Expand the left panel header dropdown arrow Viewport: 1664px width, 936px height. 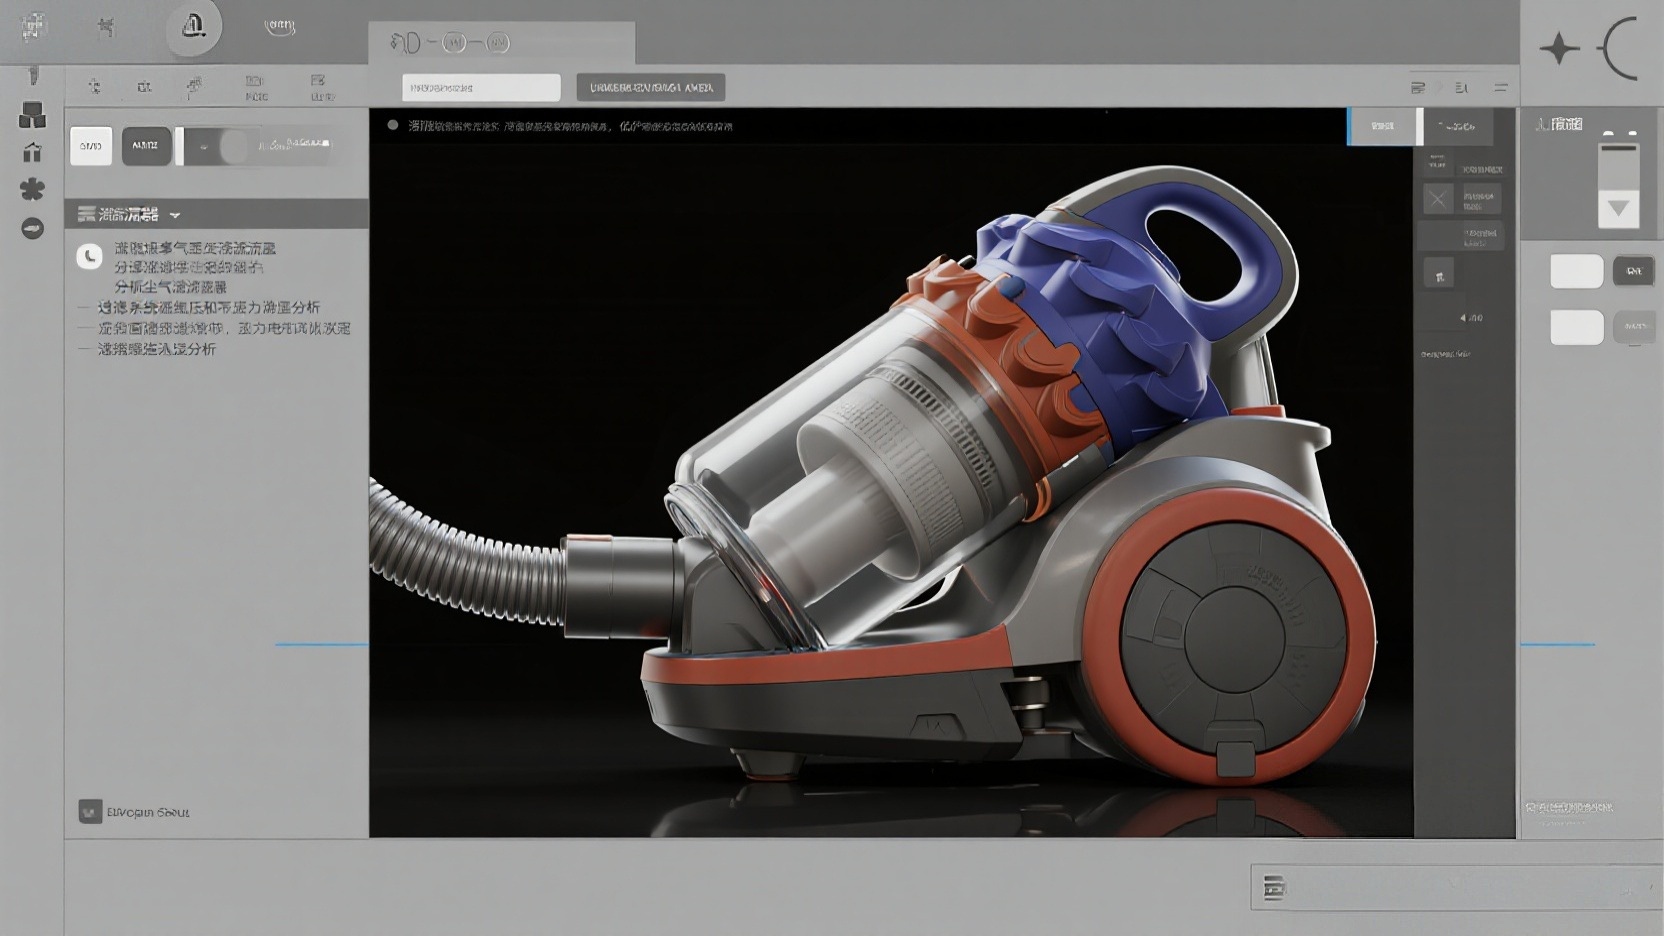[x=175, y=215]
